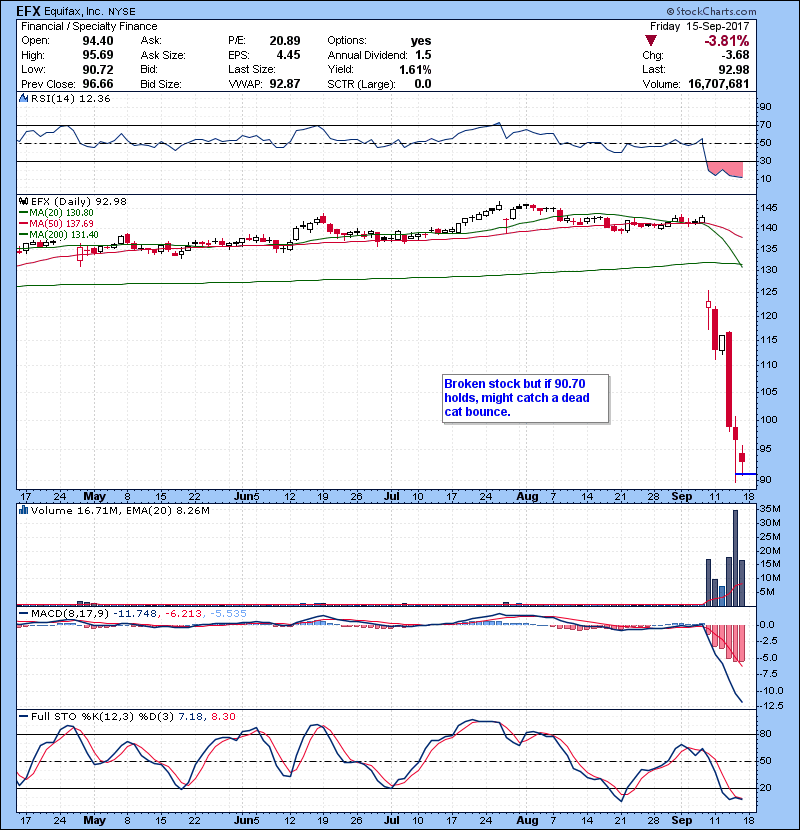Click the MACD histogram value -5.535

228,614
